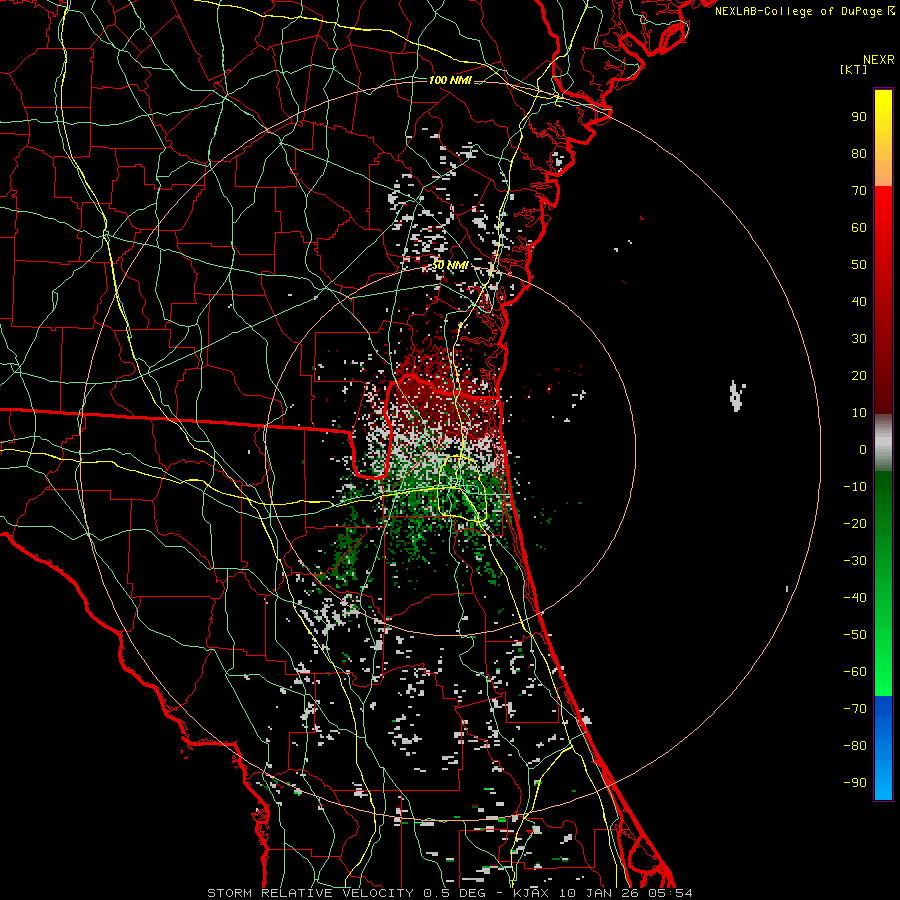Click the 40 value on velocity scale
The width and height of the screenshot is (900, 900).
pyautogui.click(x=859, y=301)
